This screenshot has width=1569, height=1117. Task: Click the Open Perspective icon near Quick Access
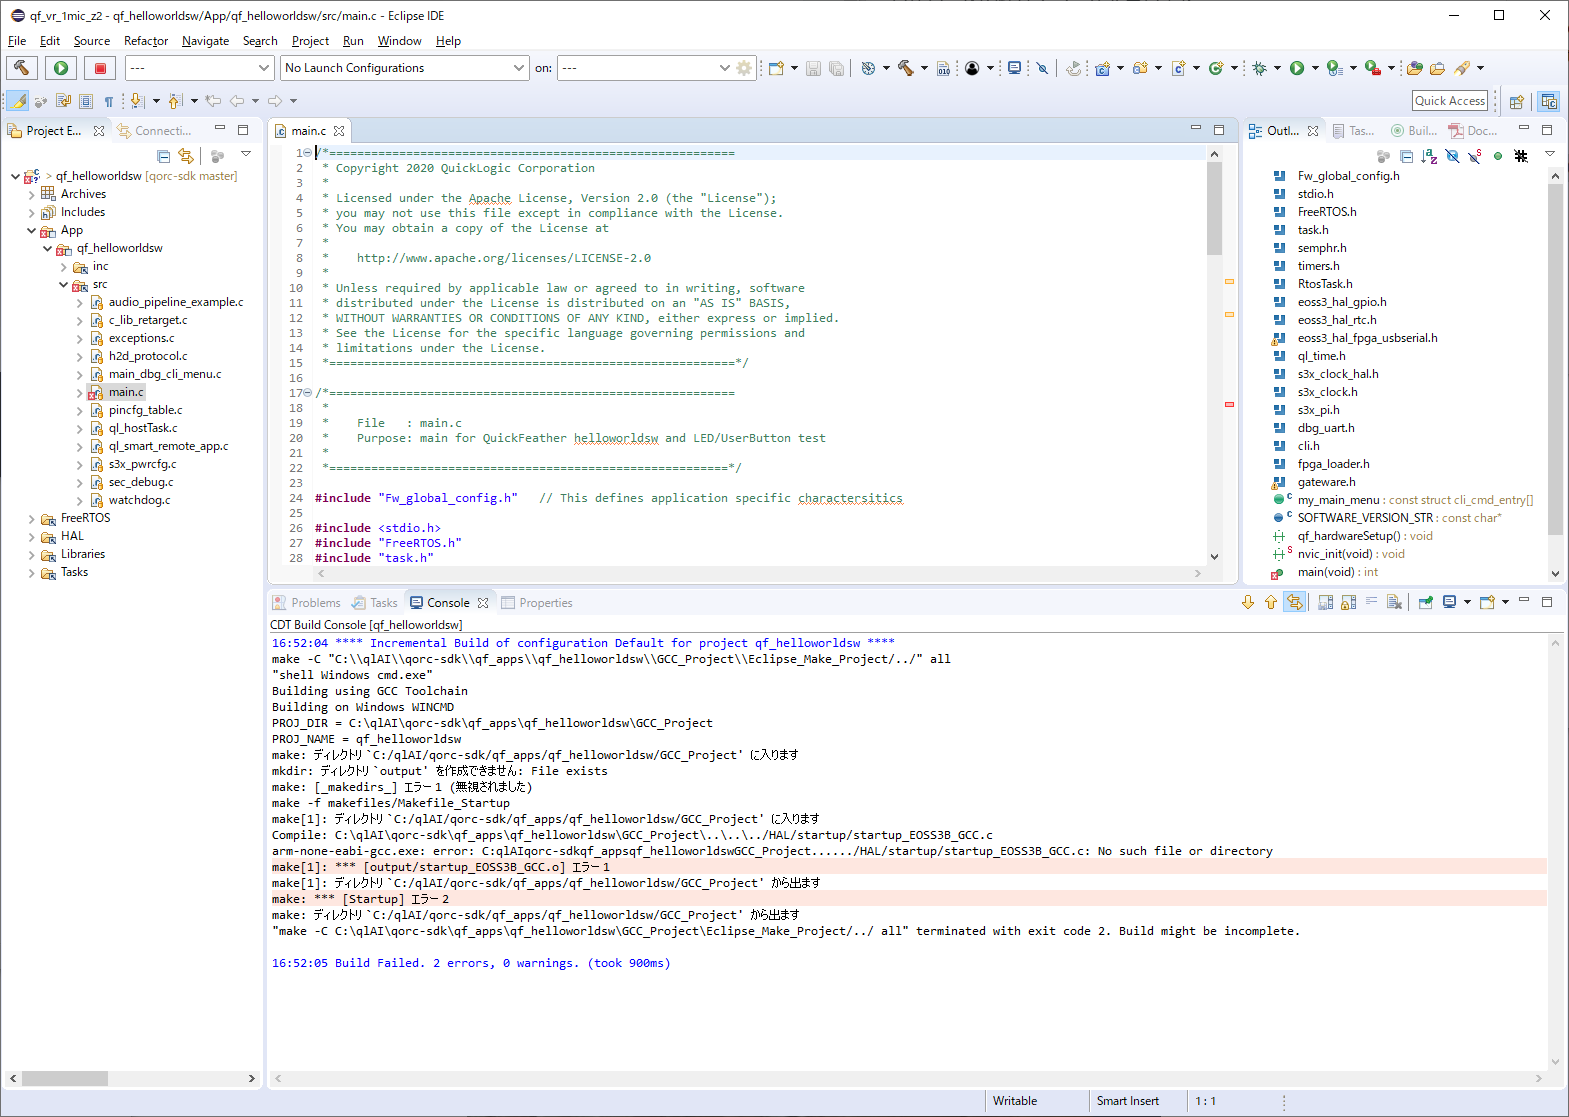click(x=1516, y=101)
